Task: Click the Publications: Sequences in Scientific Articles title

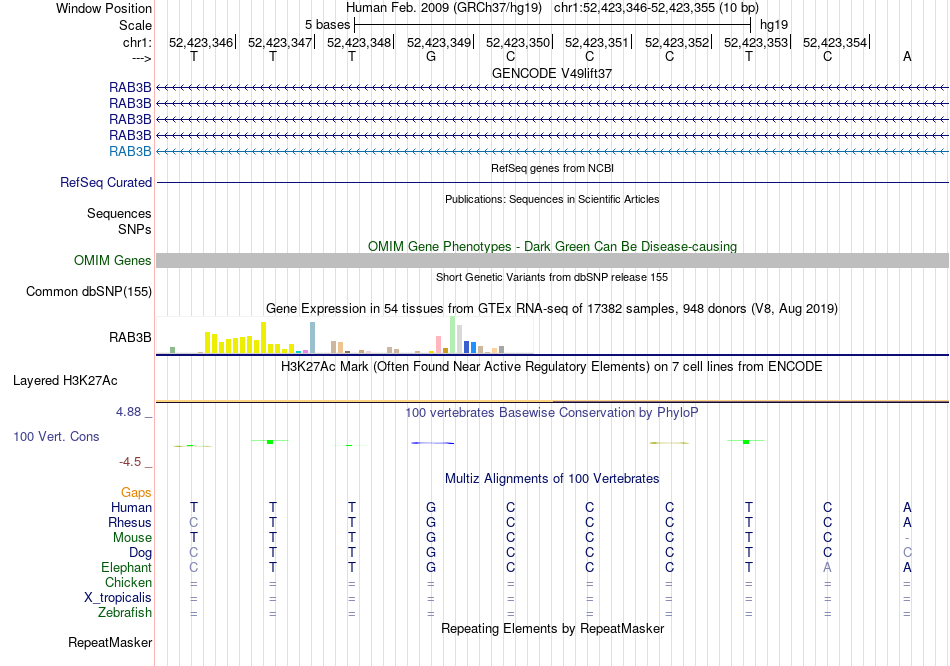Action: click(x=552, y=199)
